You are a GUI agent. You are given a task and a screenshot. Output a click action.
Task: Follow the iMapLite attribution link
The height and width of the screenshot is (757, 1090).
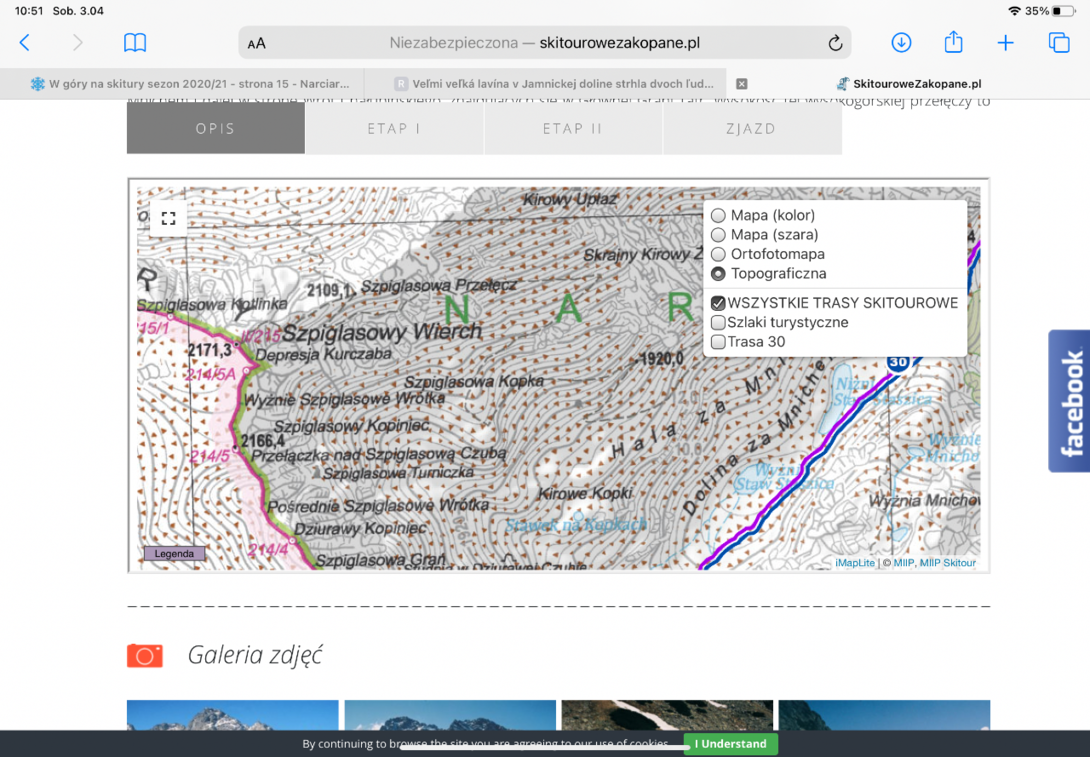click(x=855, y=563)
